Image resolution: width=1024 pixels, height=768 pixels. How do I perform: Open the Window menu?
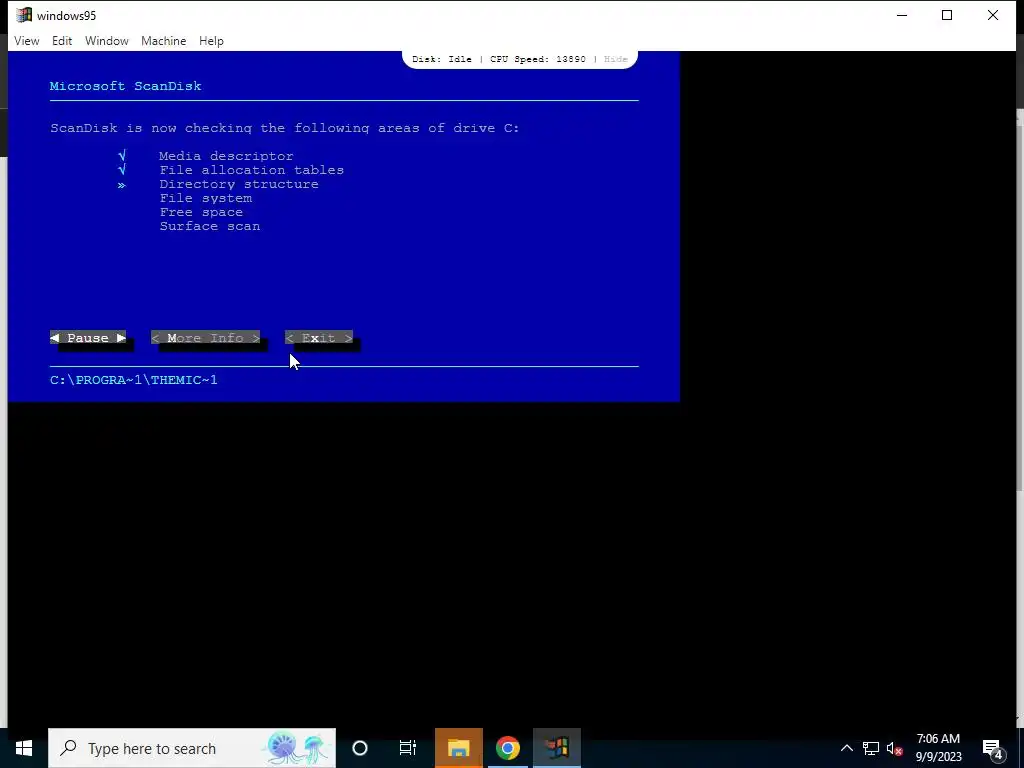[x=106, y=40]
